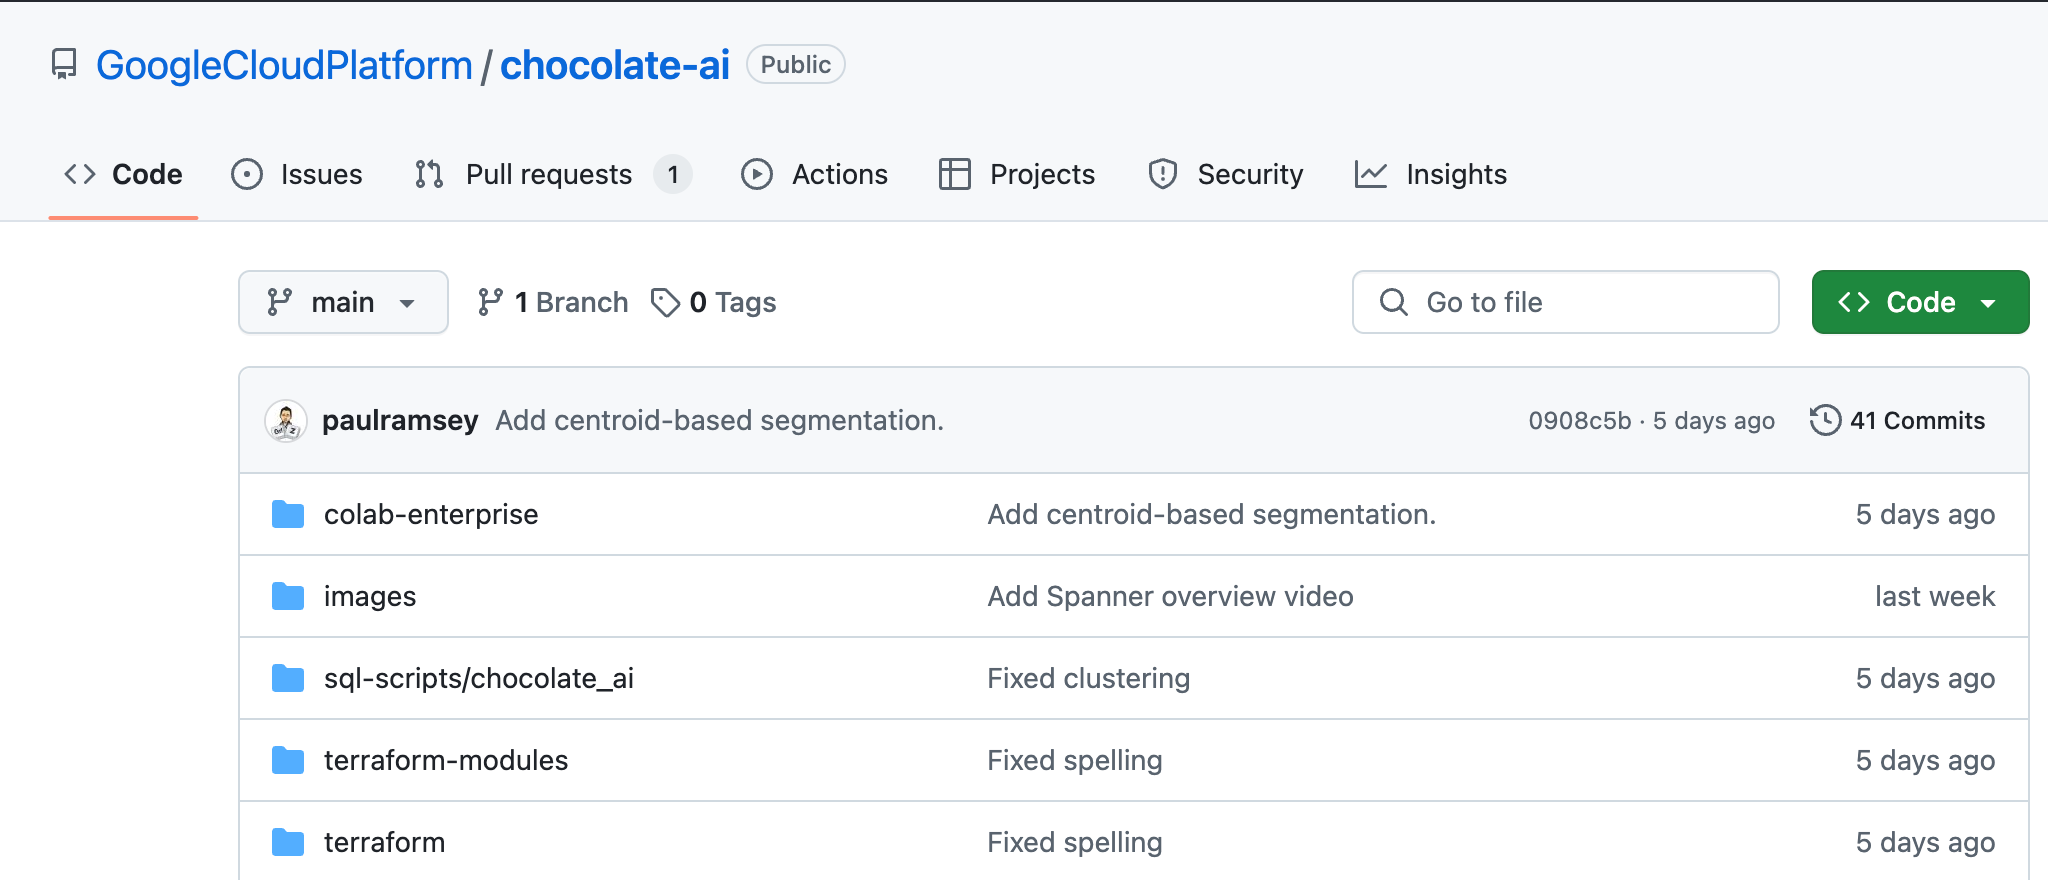2048x880 pixels.
Task: Expand the green Code dropdown arrow
Action: (x=1988, y=303)
